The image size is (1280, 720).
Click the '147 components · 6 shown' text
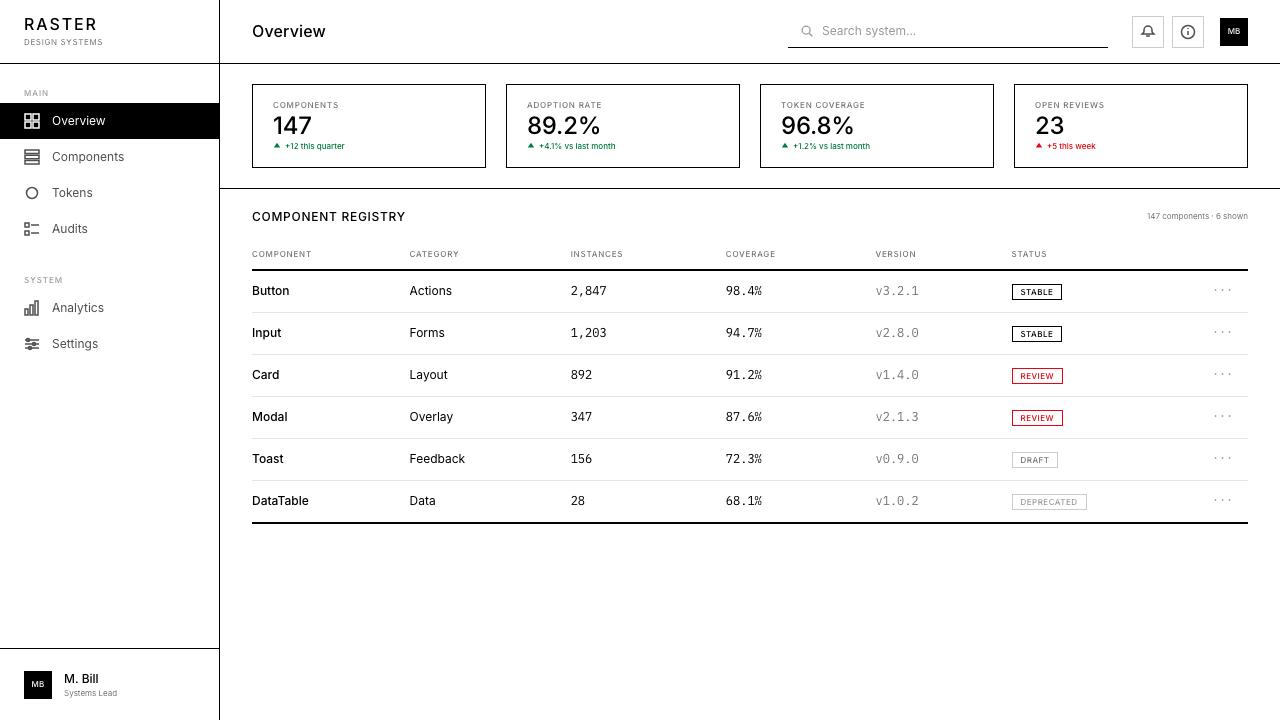click(x=1197, y=216)
